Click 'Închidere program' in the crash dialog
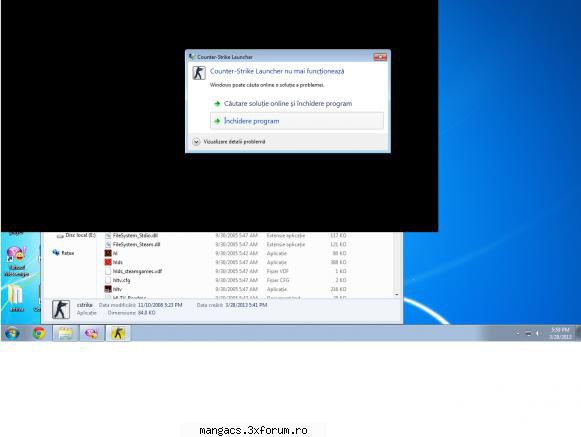581x437 pixels. pos(297,121)
